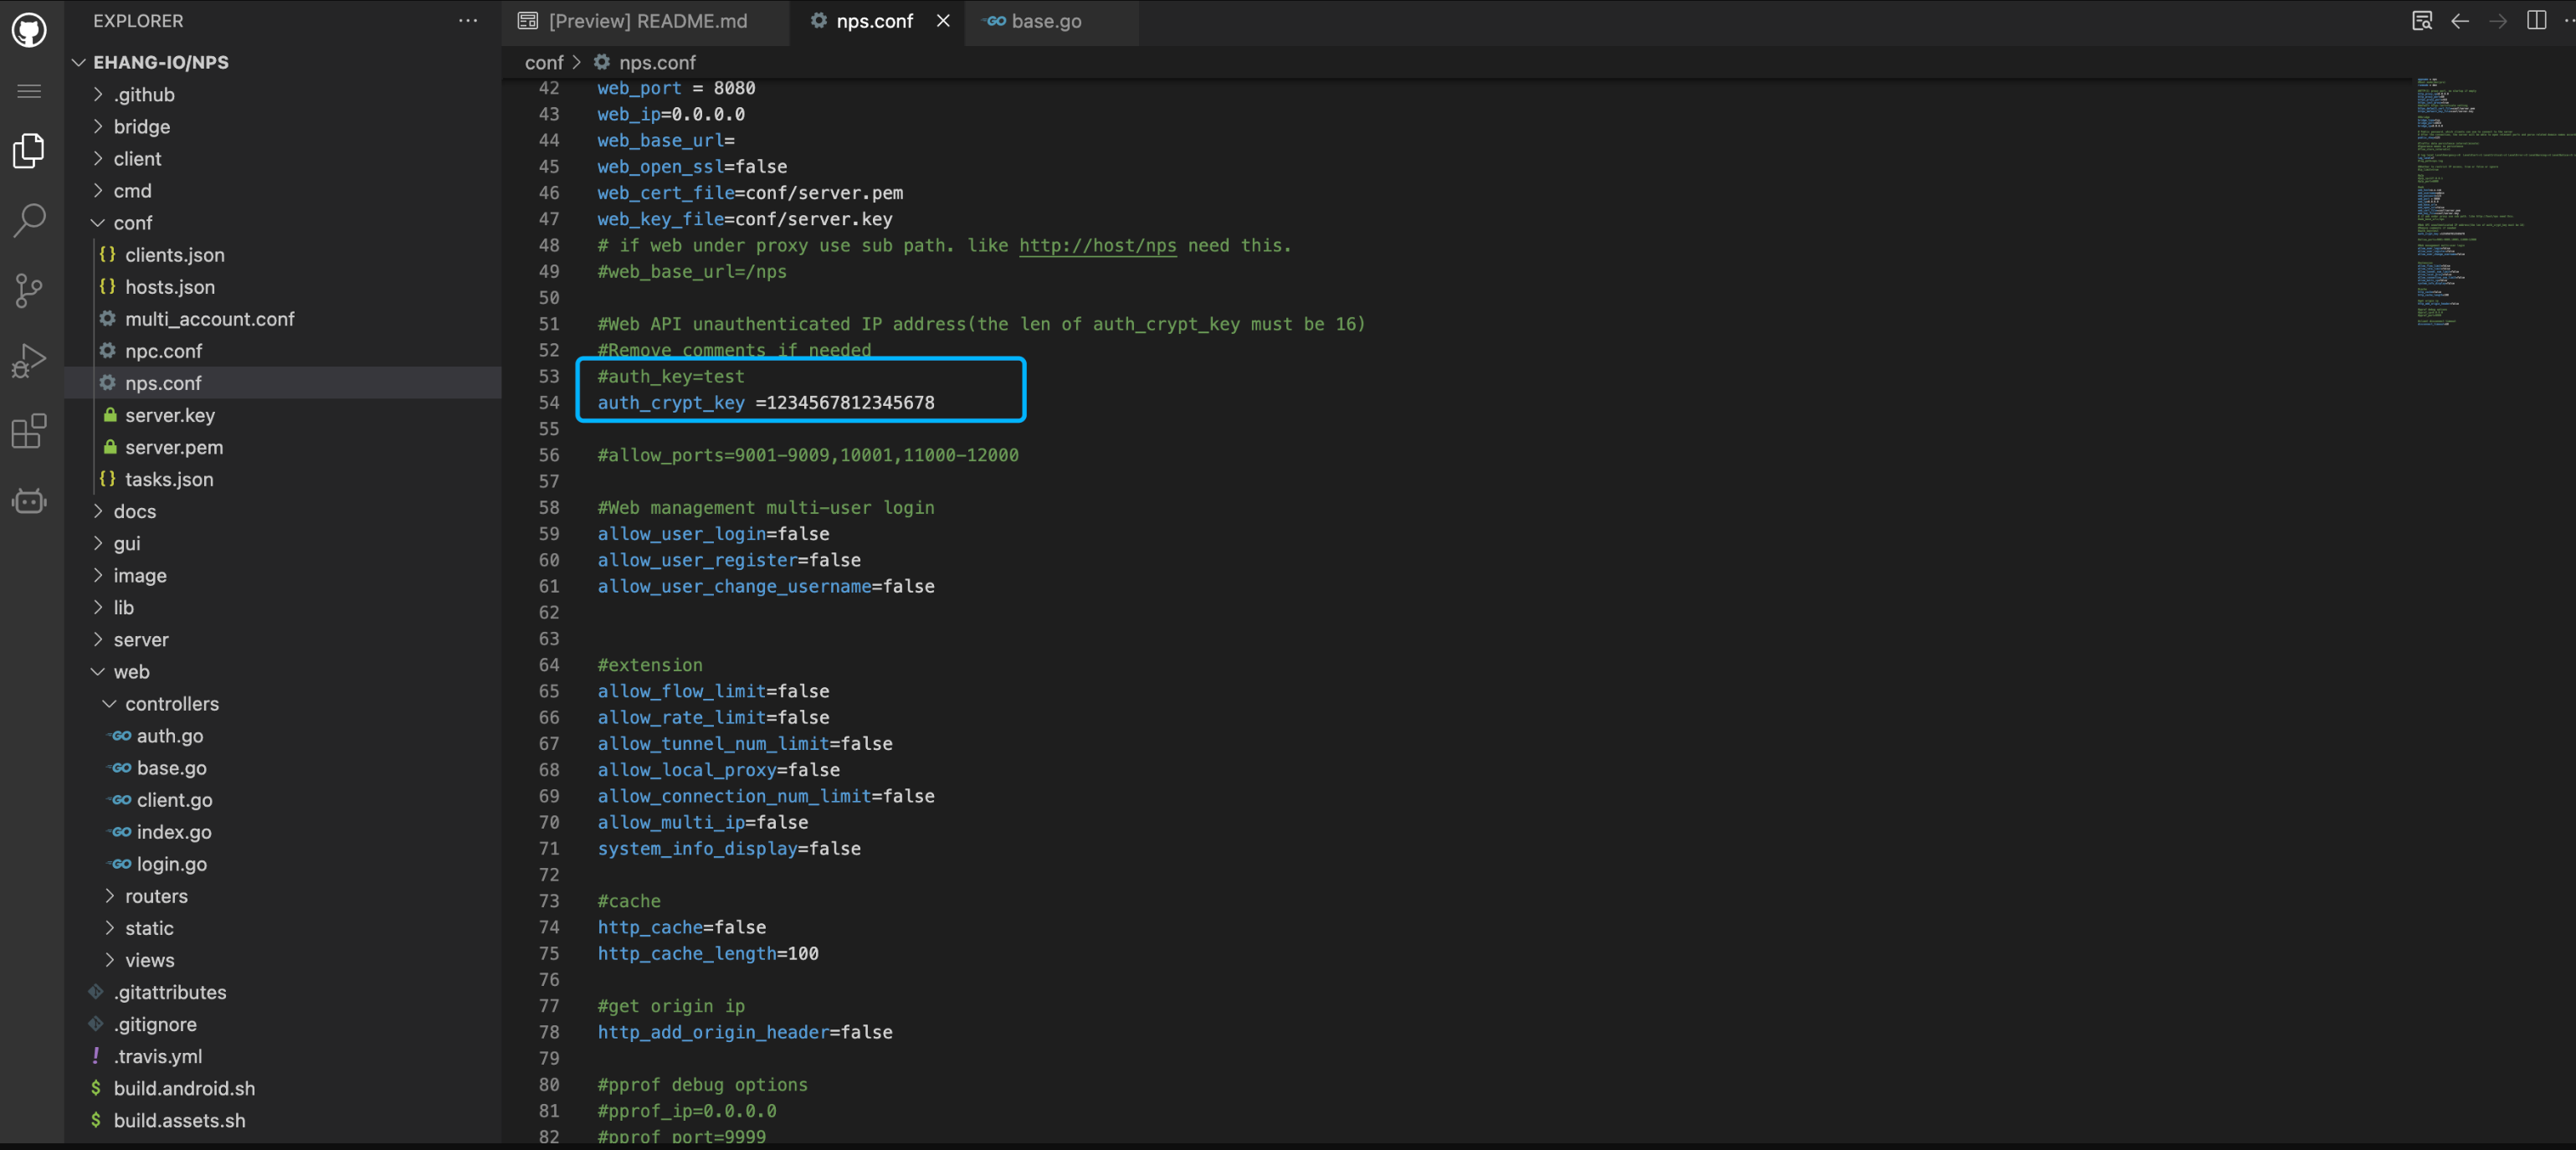Go back with the left arrow icon

tap(2459, 21)
